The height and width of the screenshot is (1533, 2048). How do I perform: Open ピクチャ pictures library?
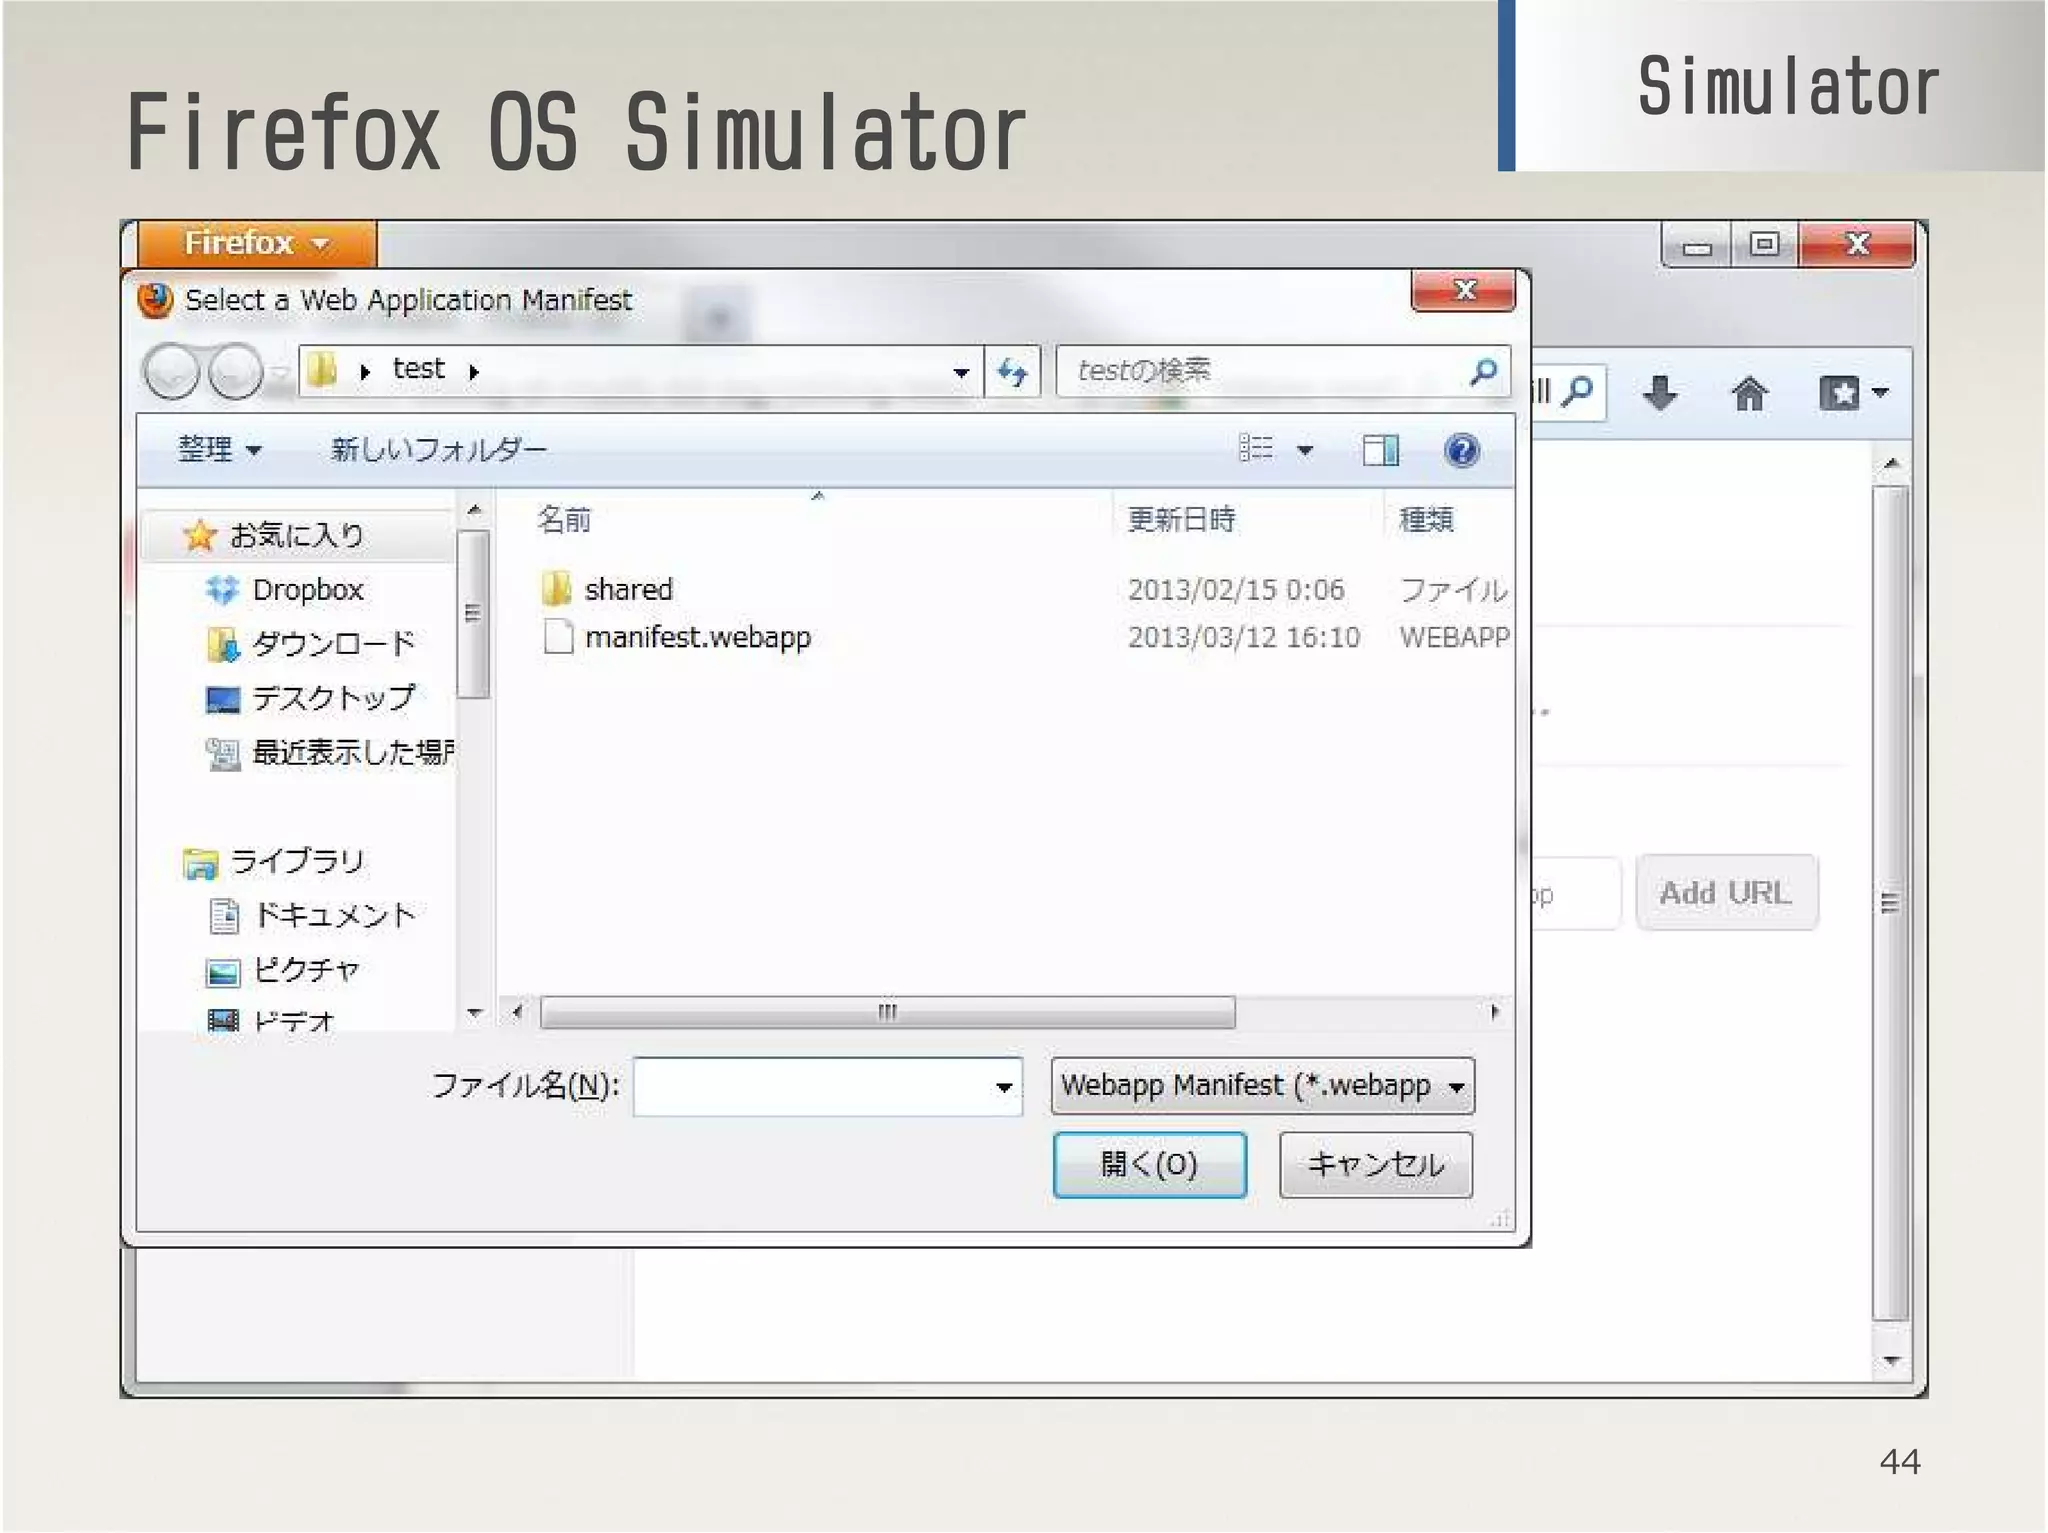306,969
